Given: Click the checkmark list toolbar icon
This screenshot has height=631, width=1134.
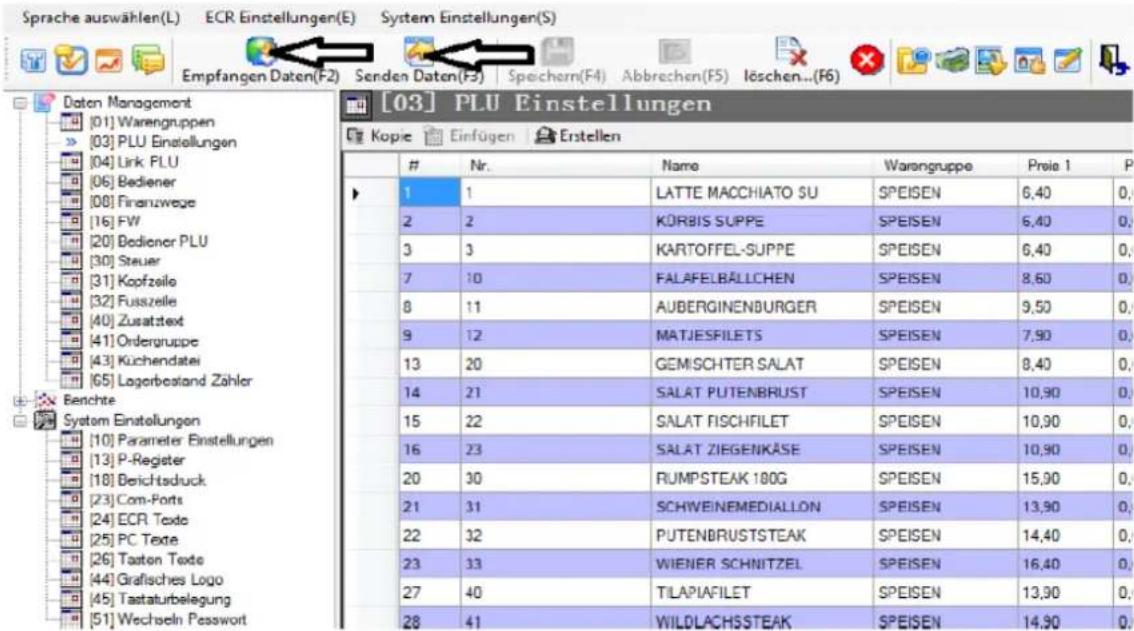Looking at the screenshot, I should 72,61.
